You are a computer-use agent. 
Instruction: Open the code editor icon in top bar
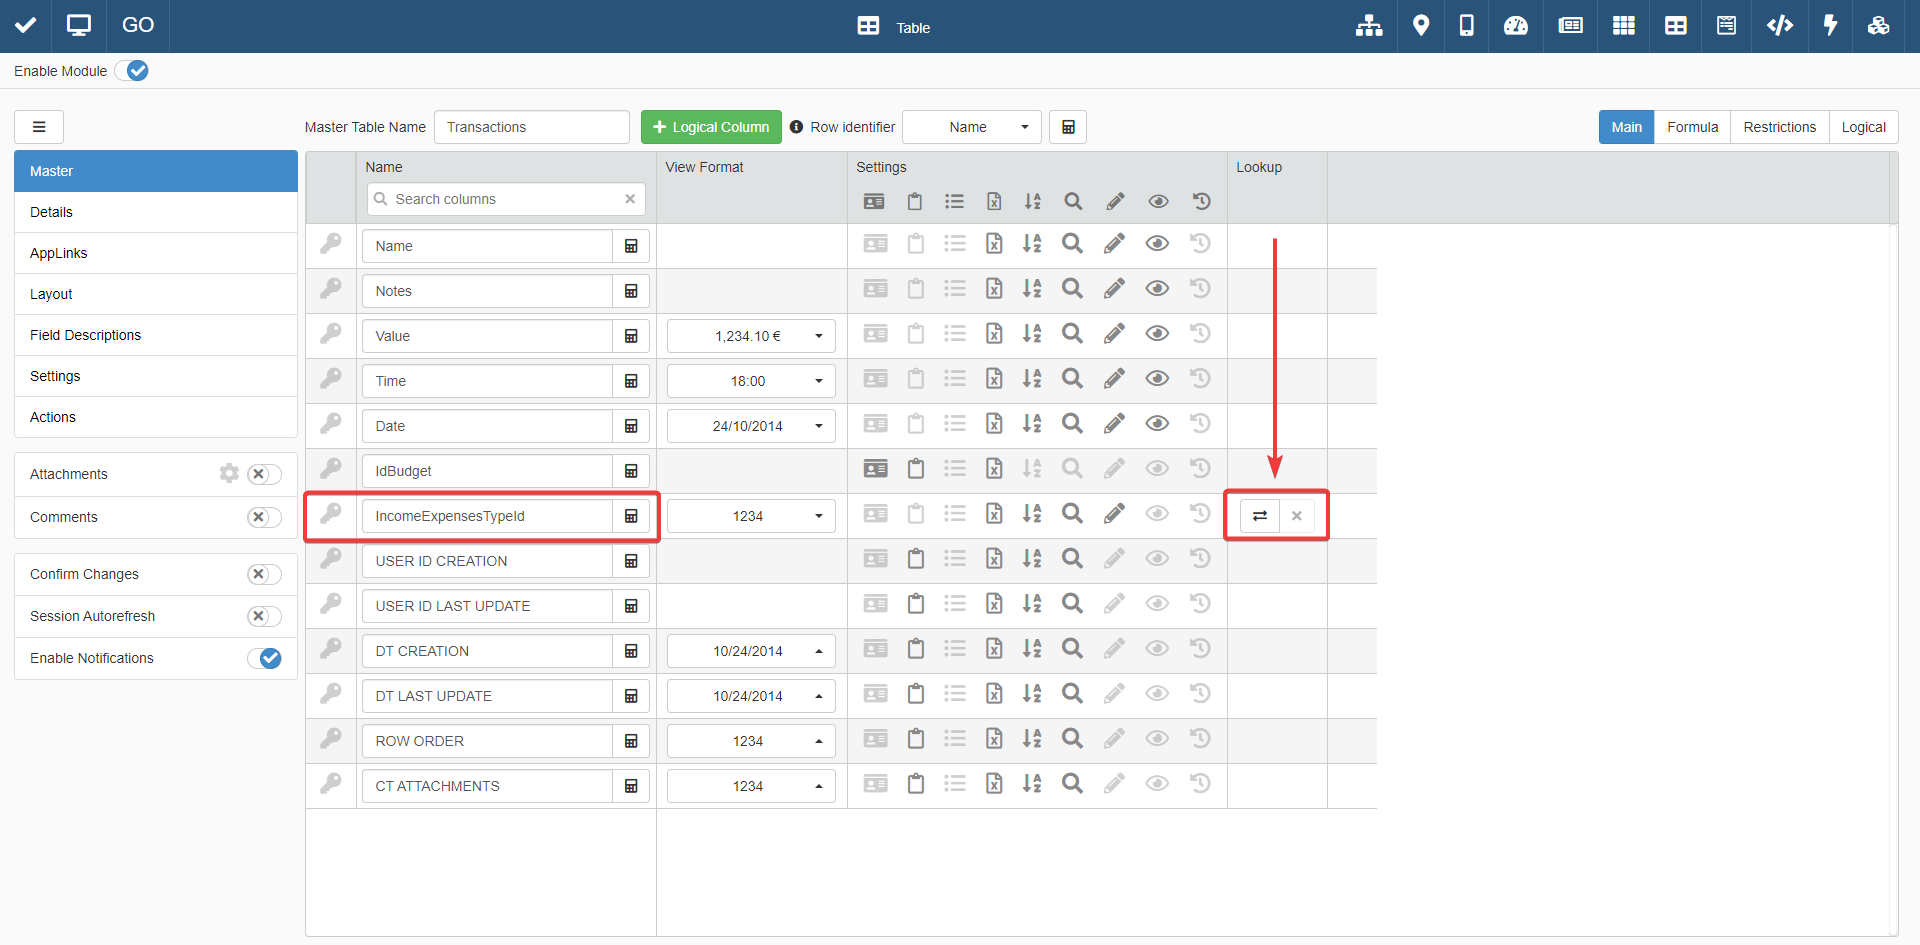pos(1779,26)
